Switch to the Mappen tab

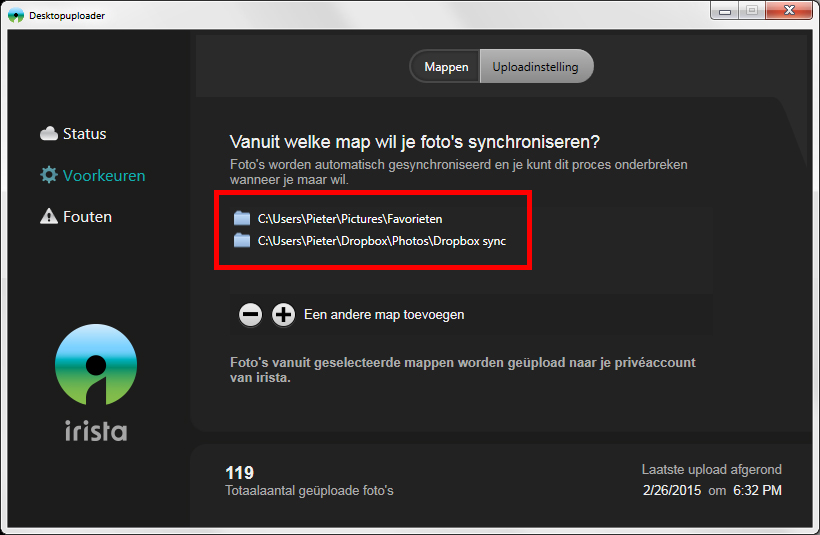pos(446,66)
